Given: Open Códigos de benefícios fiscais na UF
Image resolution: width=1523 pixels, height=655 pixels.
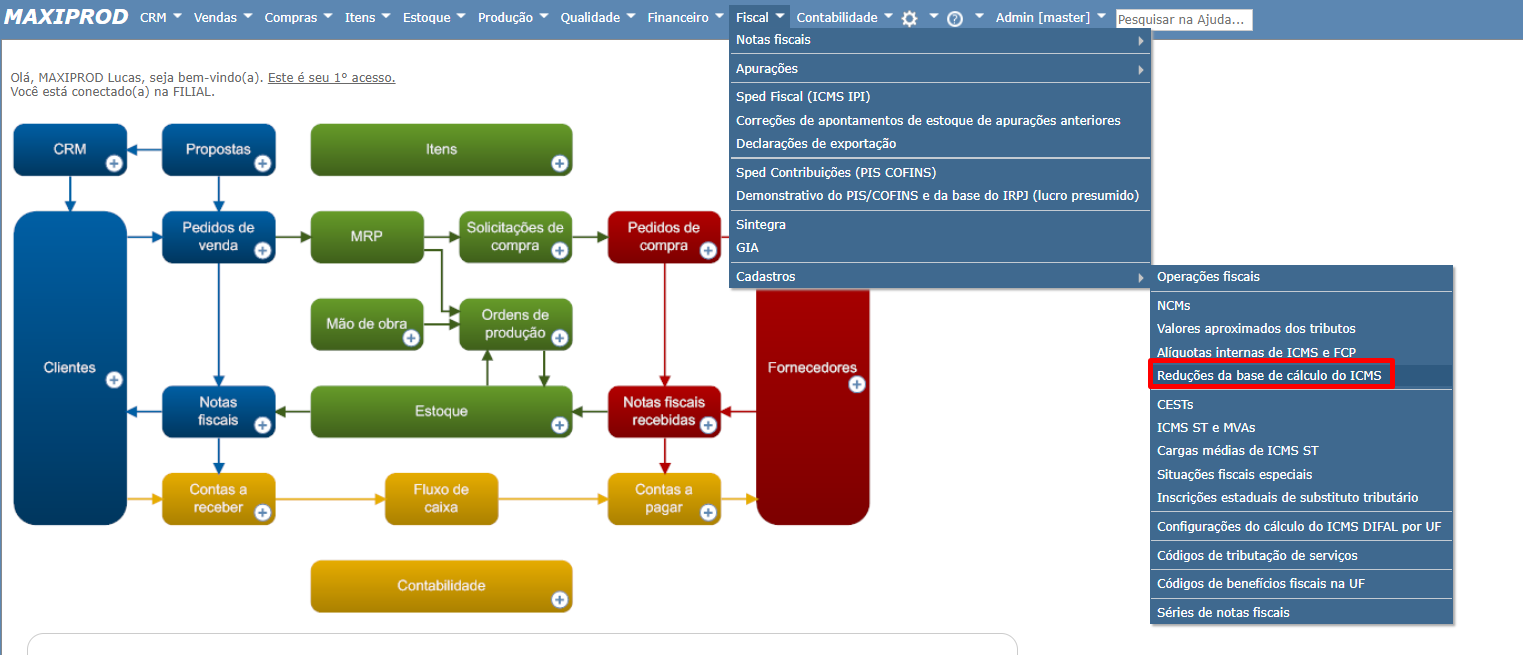Looking at the screenshot, I should point(1301,583).
